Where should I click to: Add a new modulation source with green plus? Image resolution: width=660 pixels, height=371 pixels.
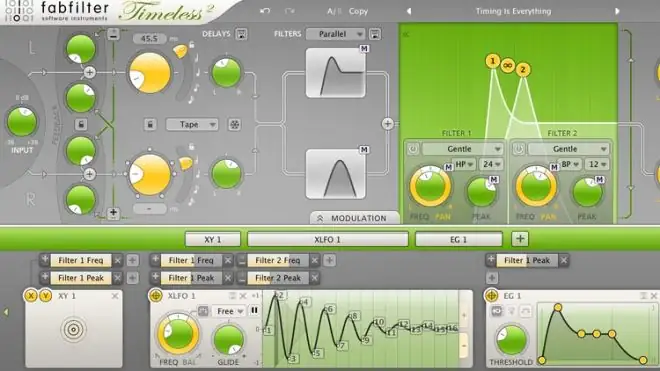520,239
